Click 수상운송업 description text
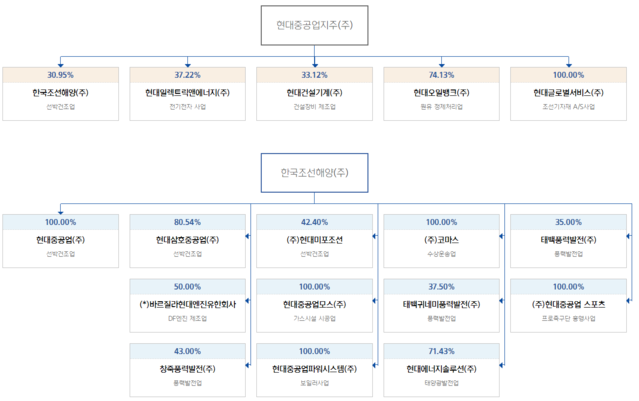Viewport: 639px width, 401px height. [x=441, y=254]
